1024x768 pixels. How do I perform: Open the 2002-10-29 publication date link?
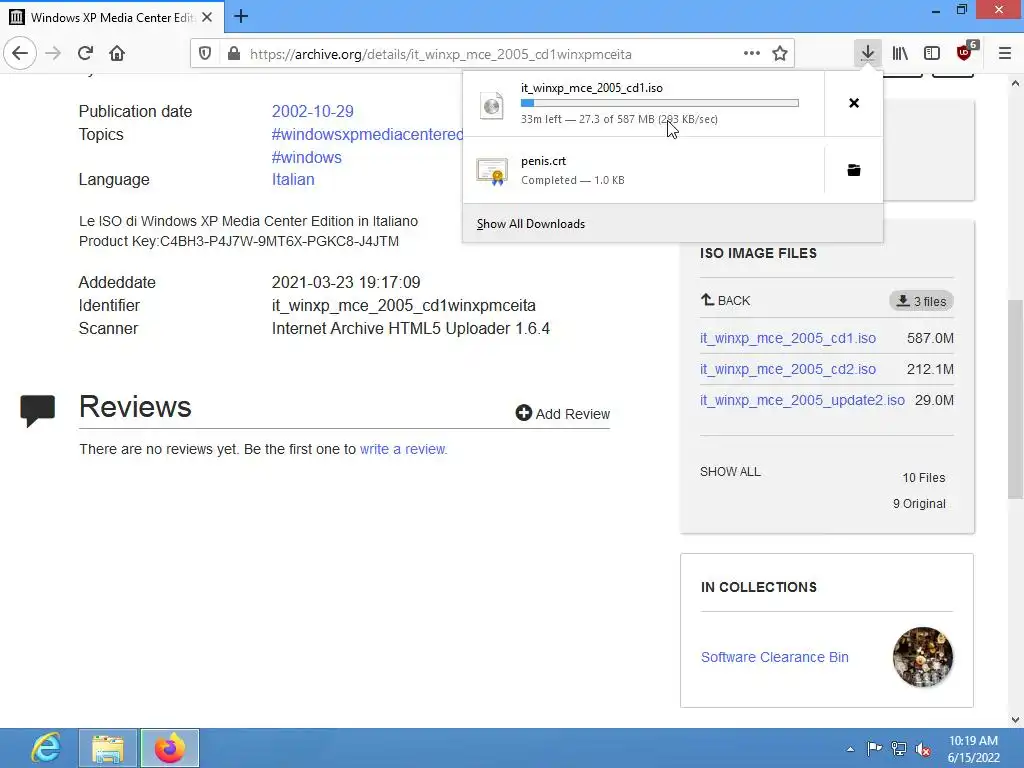(313, 111)
